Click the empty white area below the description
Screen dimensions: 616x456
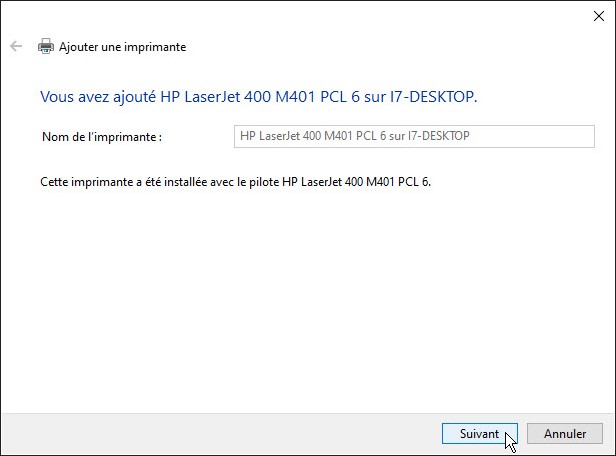(x=300, y=300)
